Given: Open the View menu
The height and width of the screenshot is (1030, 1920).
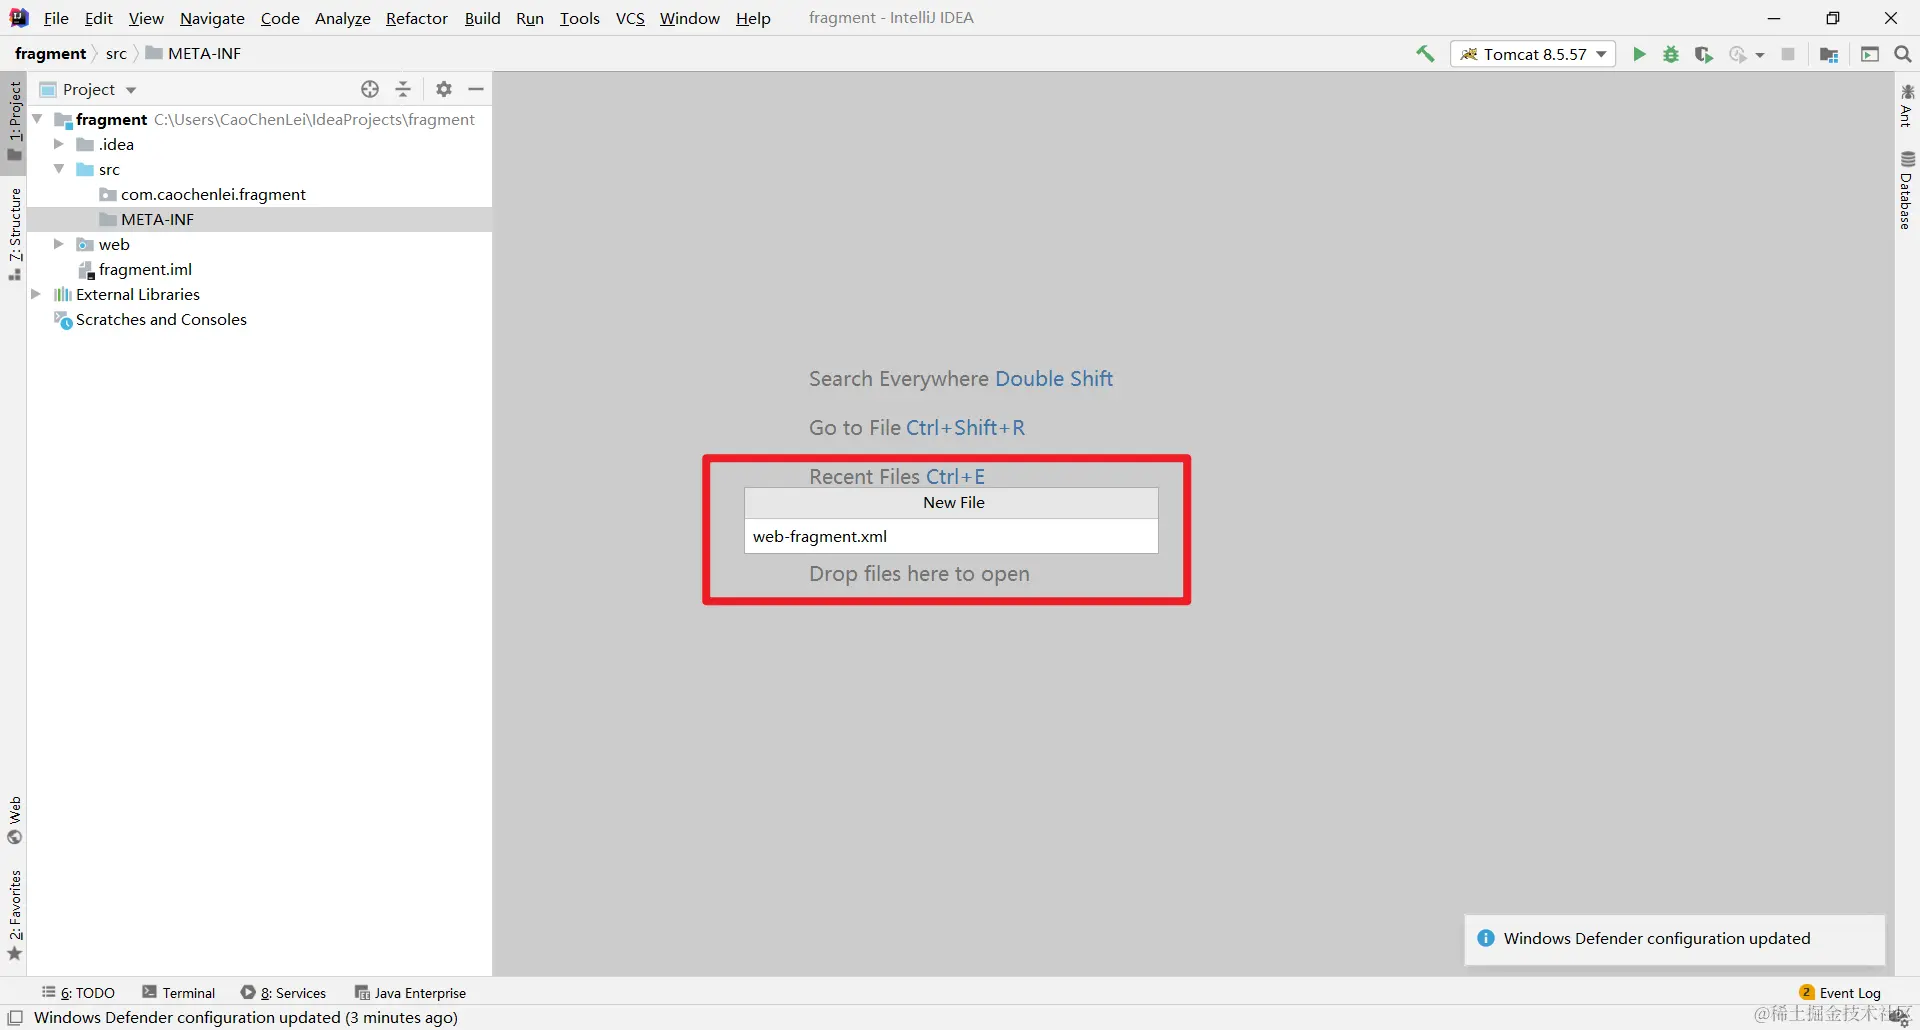Looking at the screenshot, I should 146,18.
